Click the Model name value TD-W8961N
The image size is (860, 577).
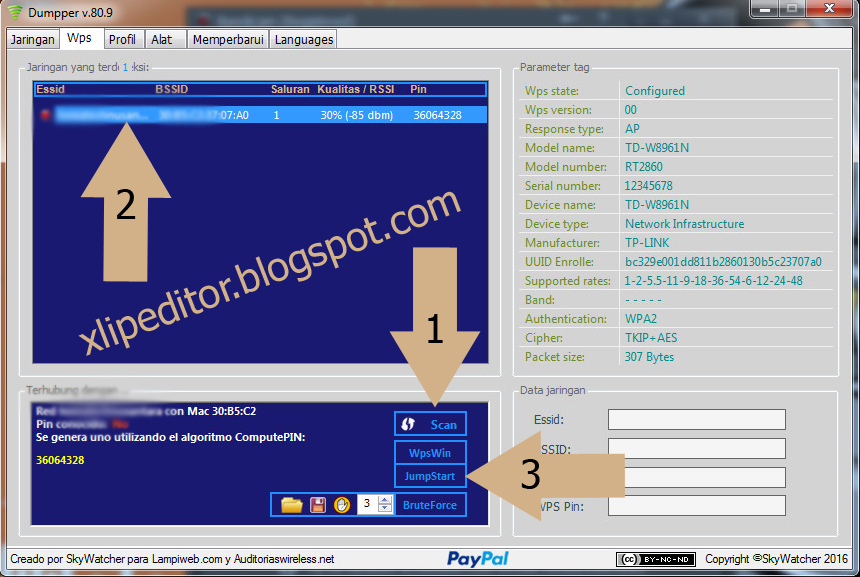[x=657, y=148]
